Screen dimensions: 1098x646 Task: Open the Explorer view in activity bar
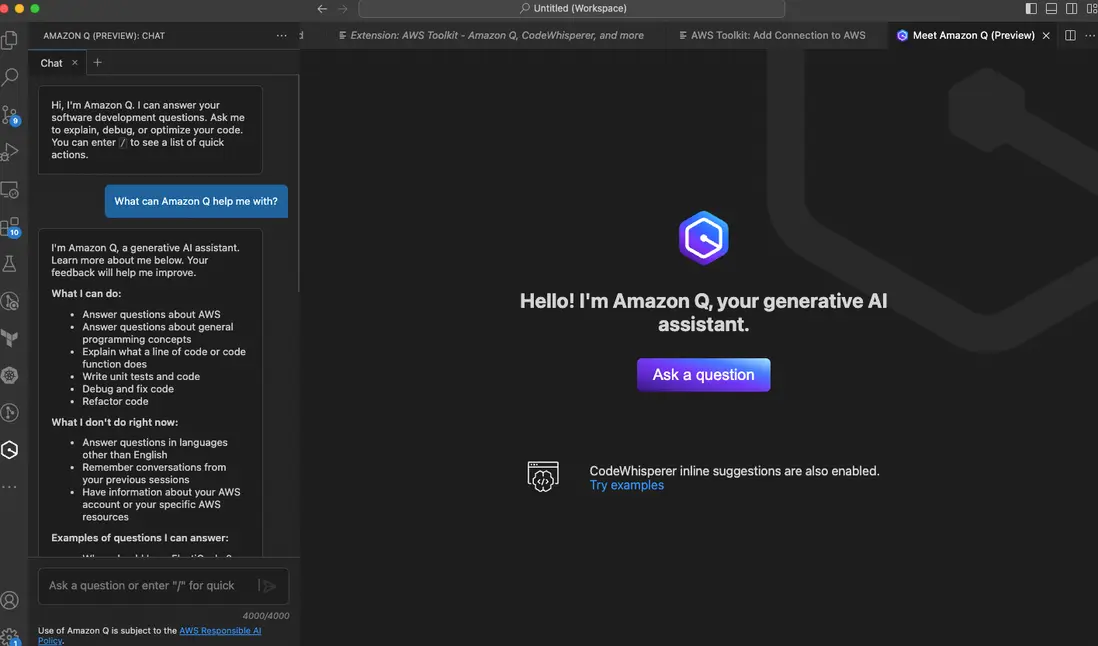(10, 40)
